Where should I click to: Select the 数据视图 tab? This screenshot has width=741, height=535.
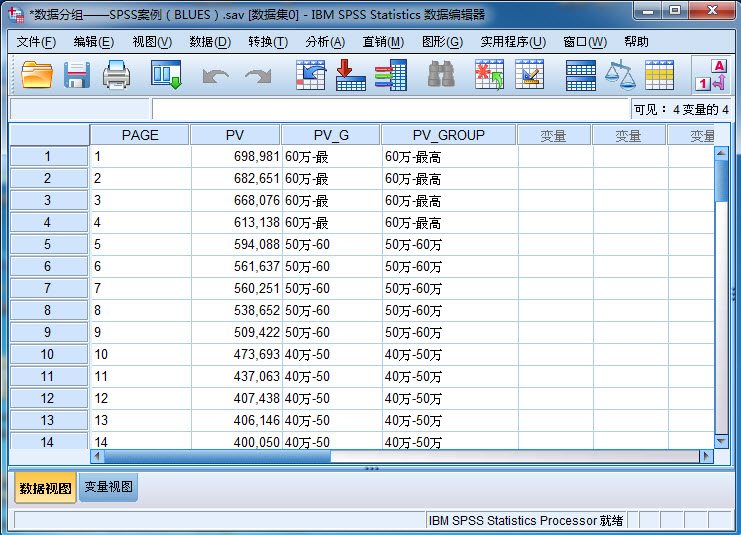(x=45, y=488)
